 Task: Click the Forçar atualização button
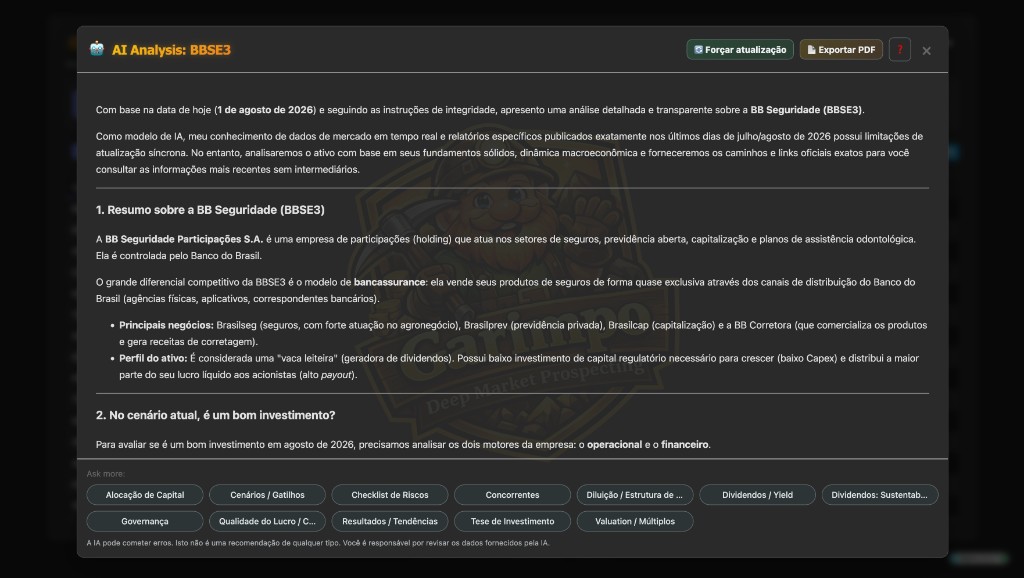(x=740, y=50)
